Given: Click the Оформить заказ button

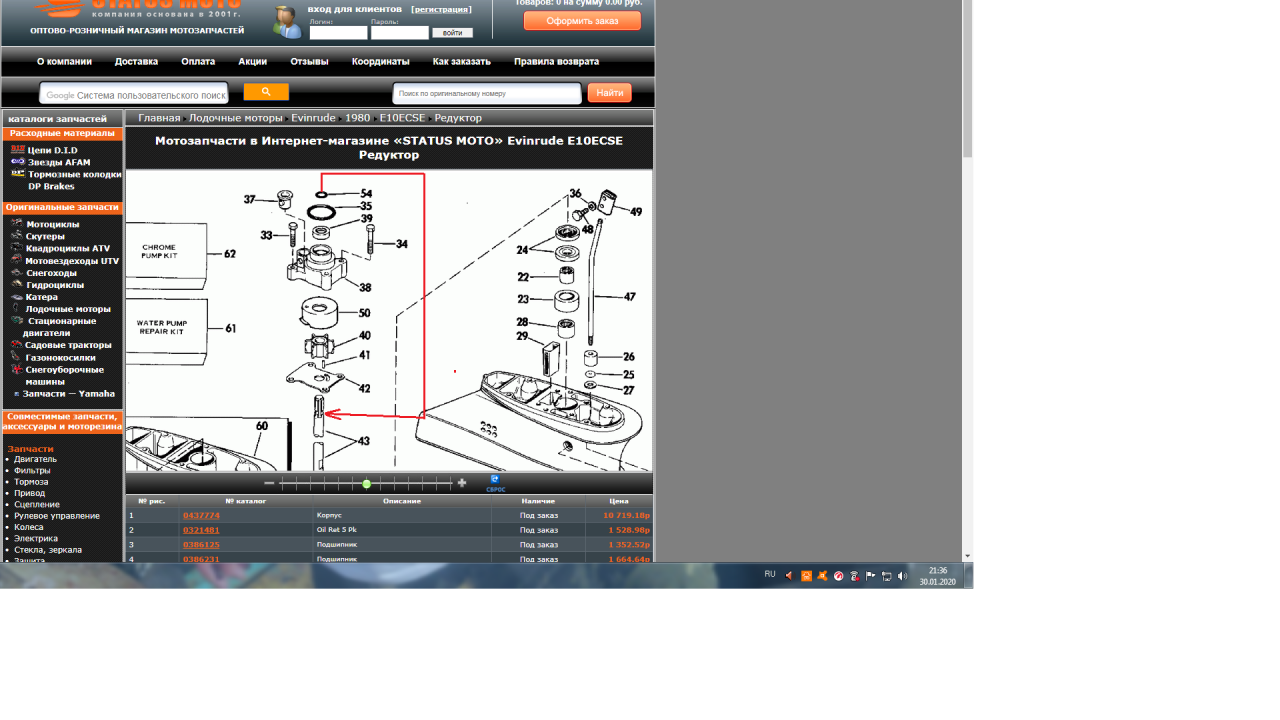Looking at the screenshot, I should click(582, 21).
